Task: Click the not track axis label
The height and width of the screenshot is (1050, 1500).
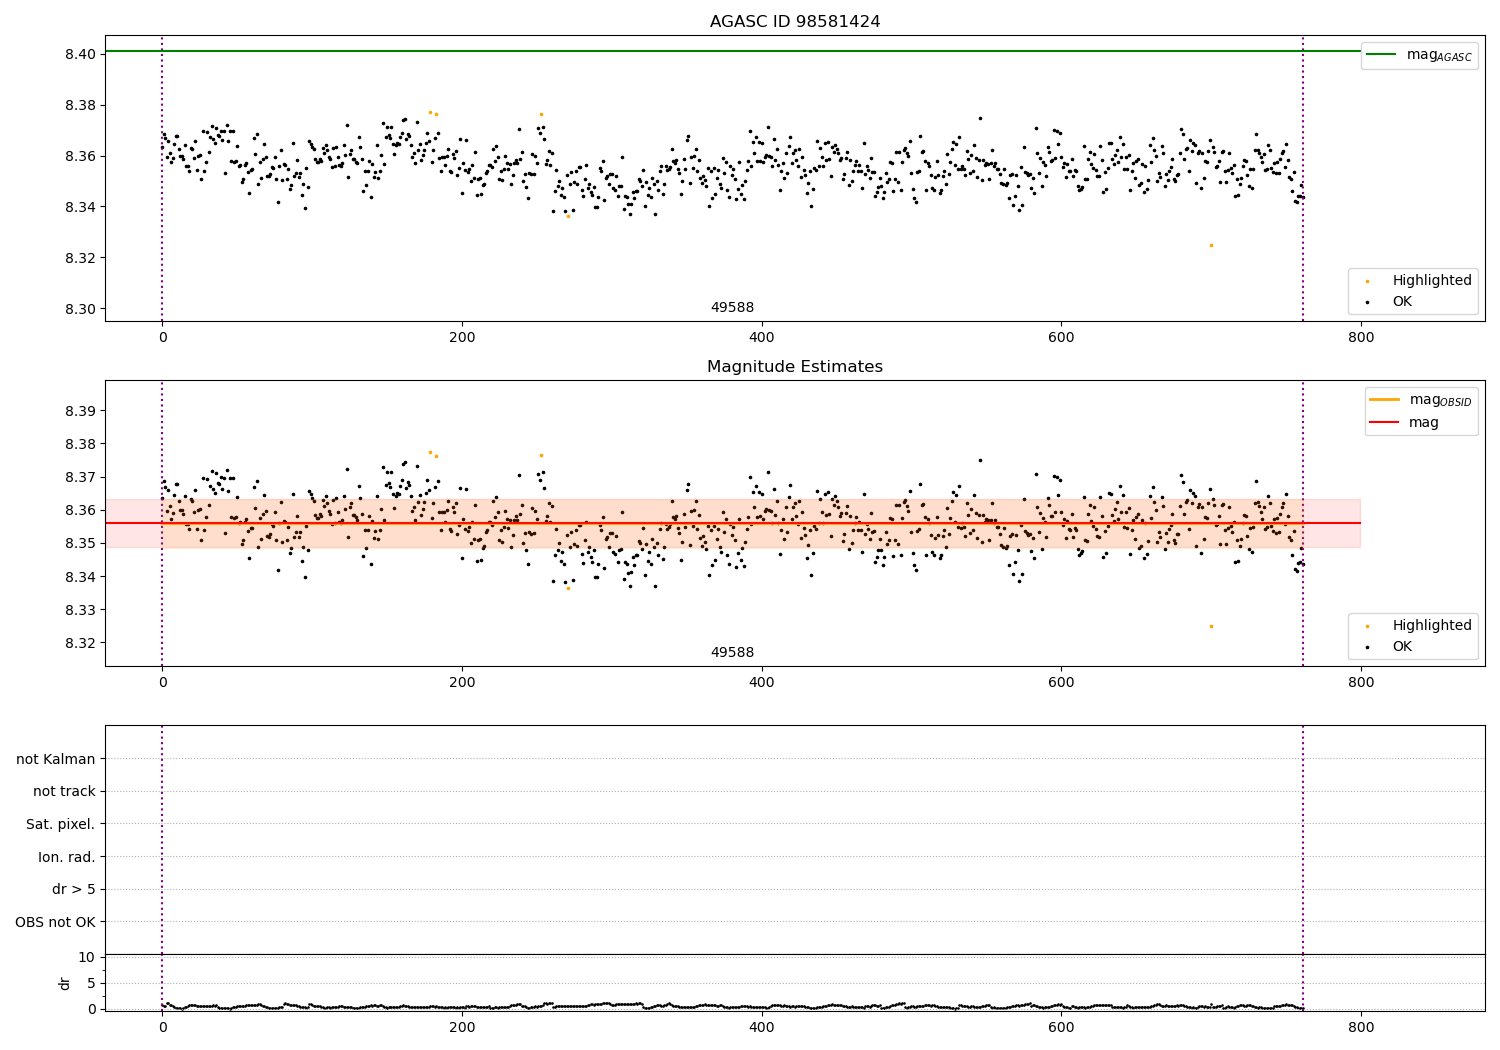Action: click(64, 791)
